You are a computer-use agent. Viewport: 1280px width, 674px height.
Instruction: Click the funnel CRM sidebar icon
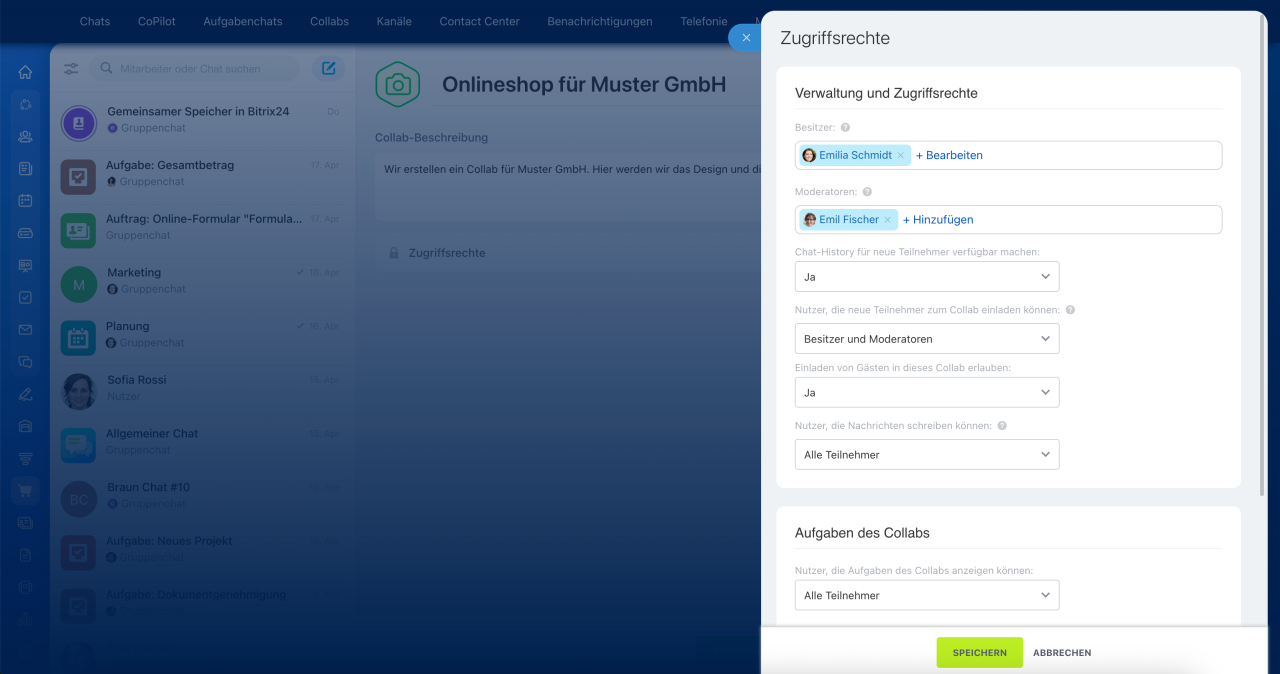coord(25,459)
